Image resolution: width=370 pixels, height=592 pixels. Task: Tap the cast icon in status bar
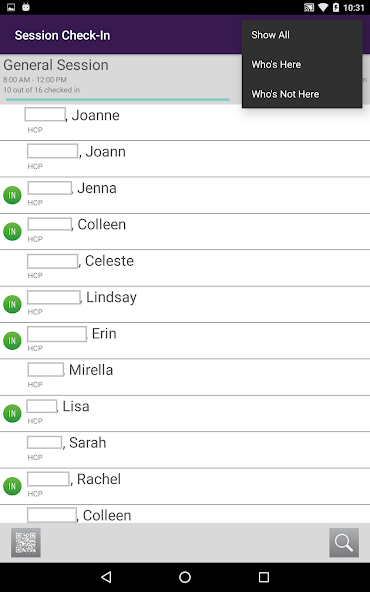(309, 7)
